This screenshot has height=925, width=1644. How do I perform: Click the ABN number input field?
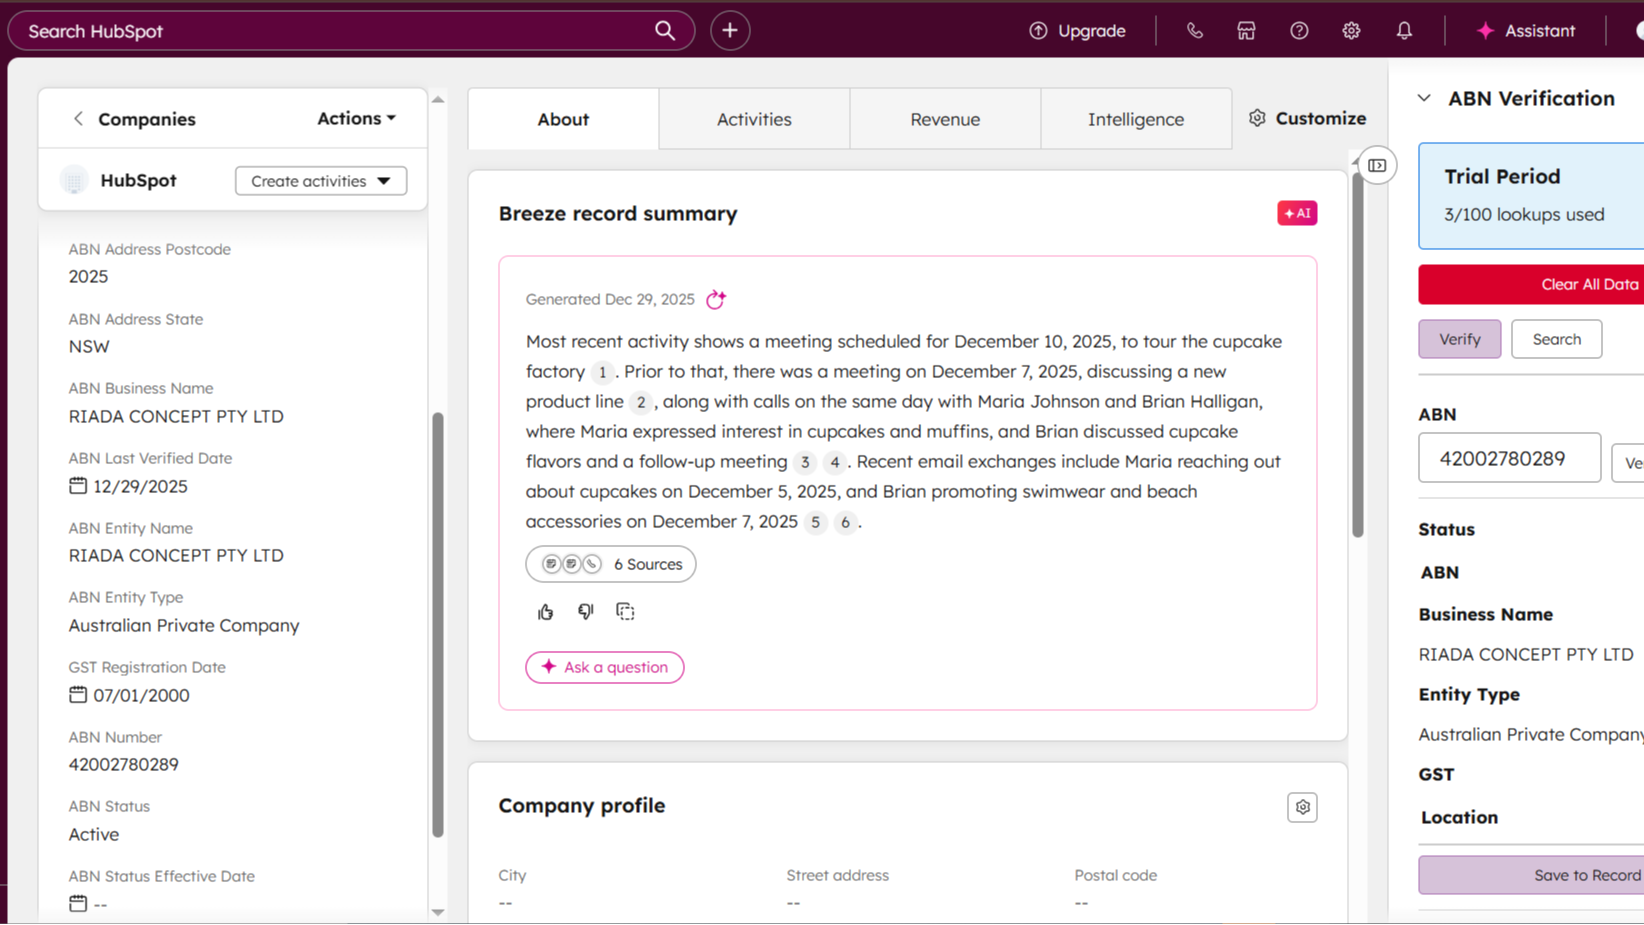pyautogui.click(x=1509, y=458)
